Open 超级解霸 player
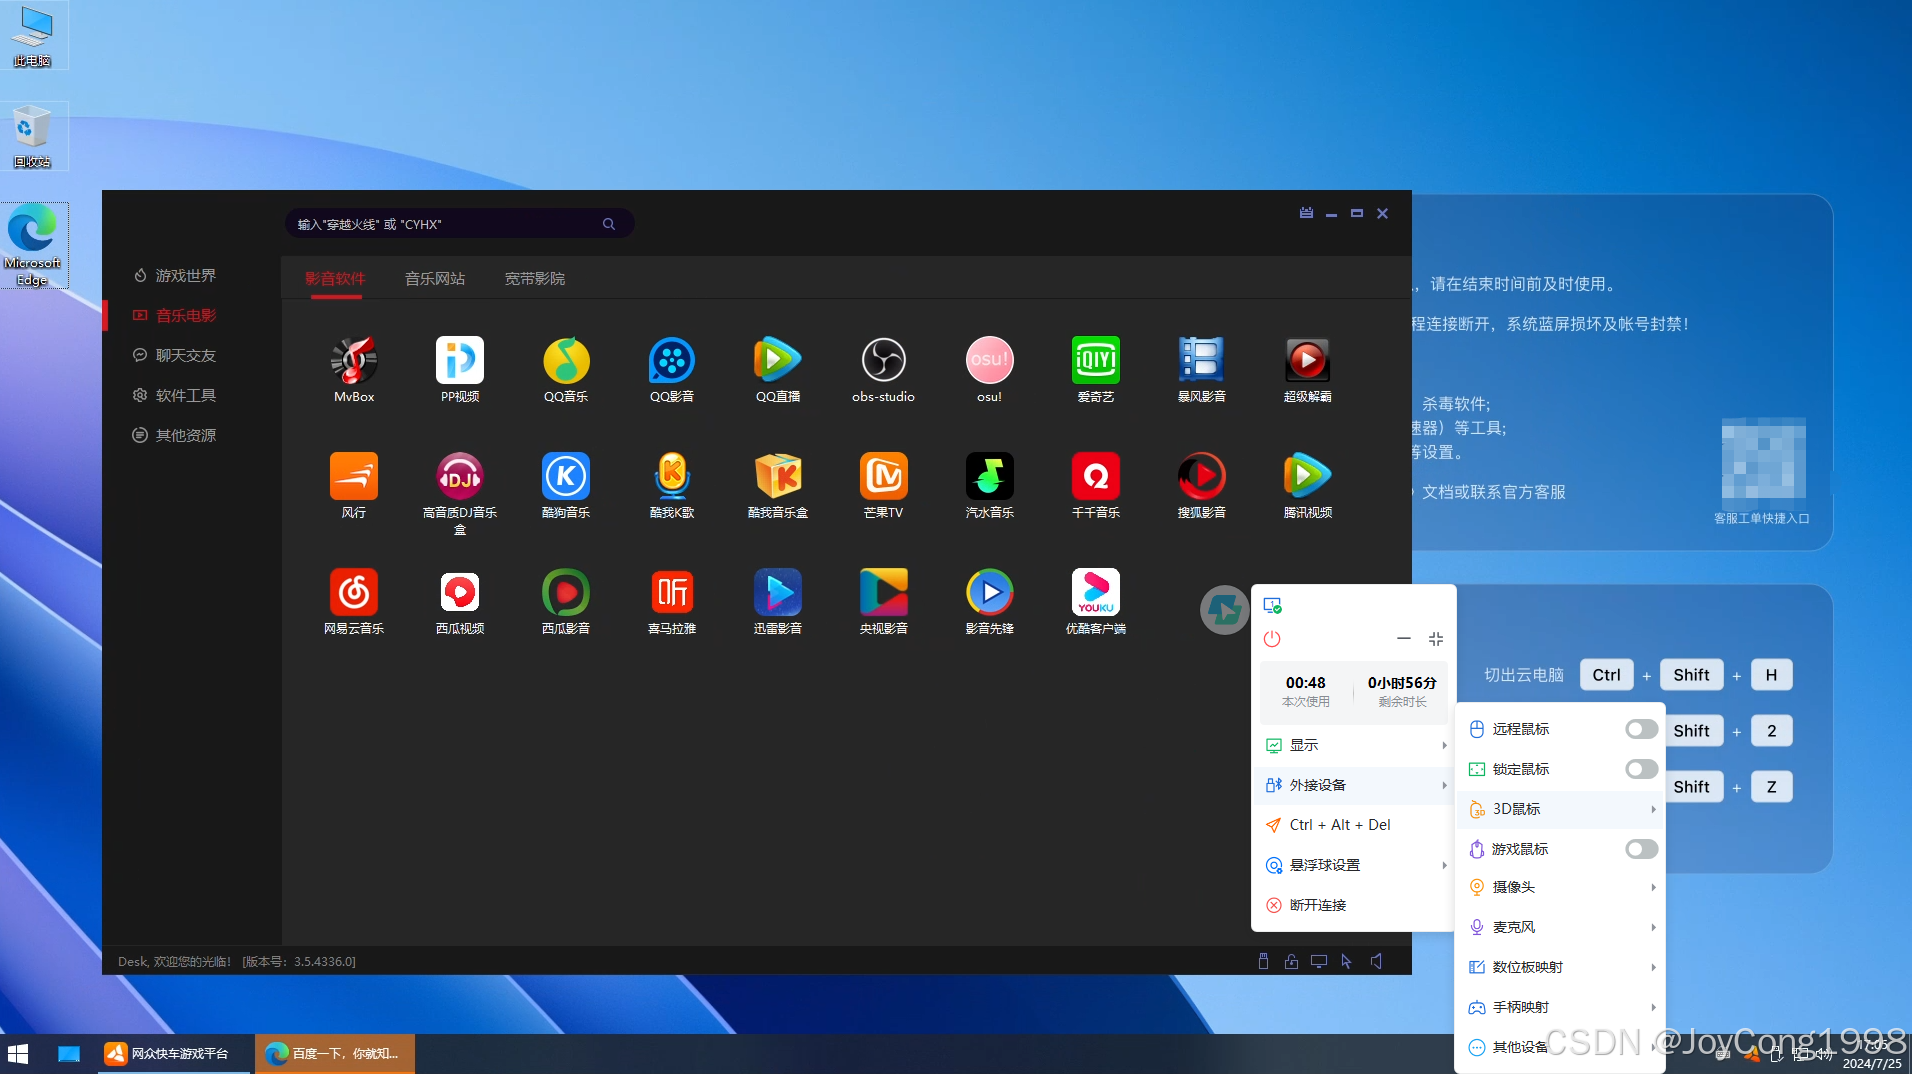The width and height of the screenshot is (1912, 1074). (x=1308, y=369)
